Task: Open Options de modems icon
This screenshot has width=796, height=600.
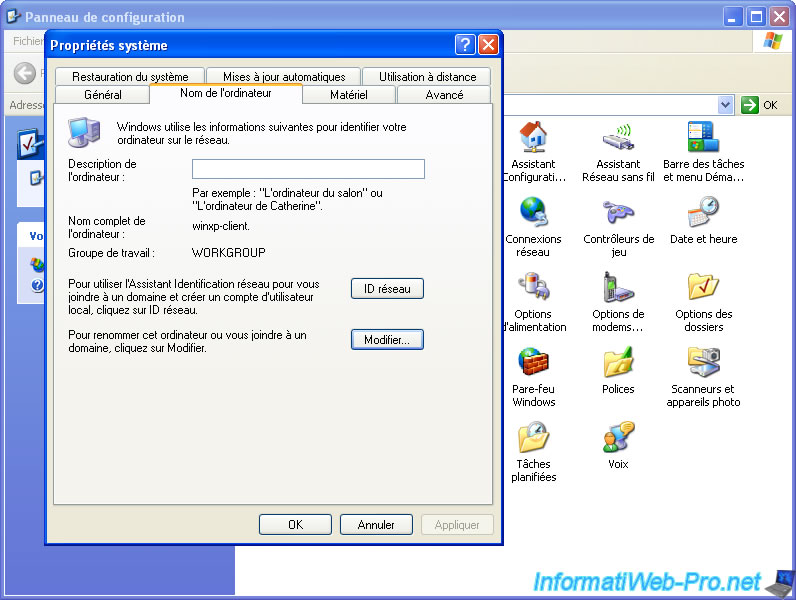Action: [618, 286]
